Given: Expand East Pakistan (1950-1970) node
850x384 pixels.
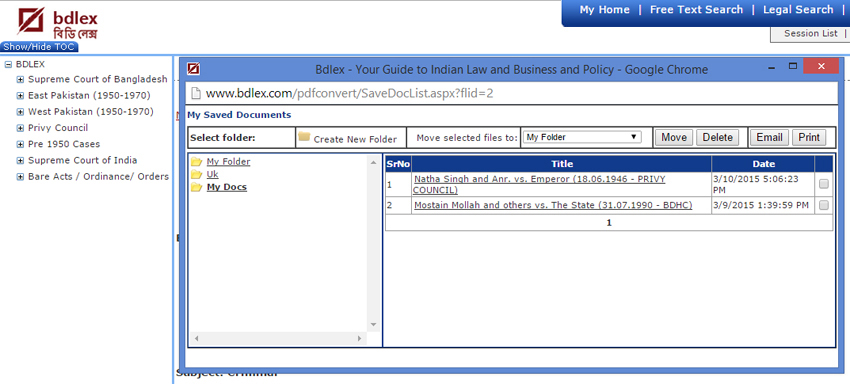Looking at the screenshot, I should 21,95.
